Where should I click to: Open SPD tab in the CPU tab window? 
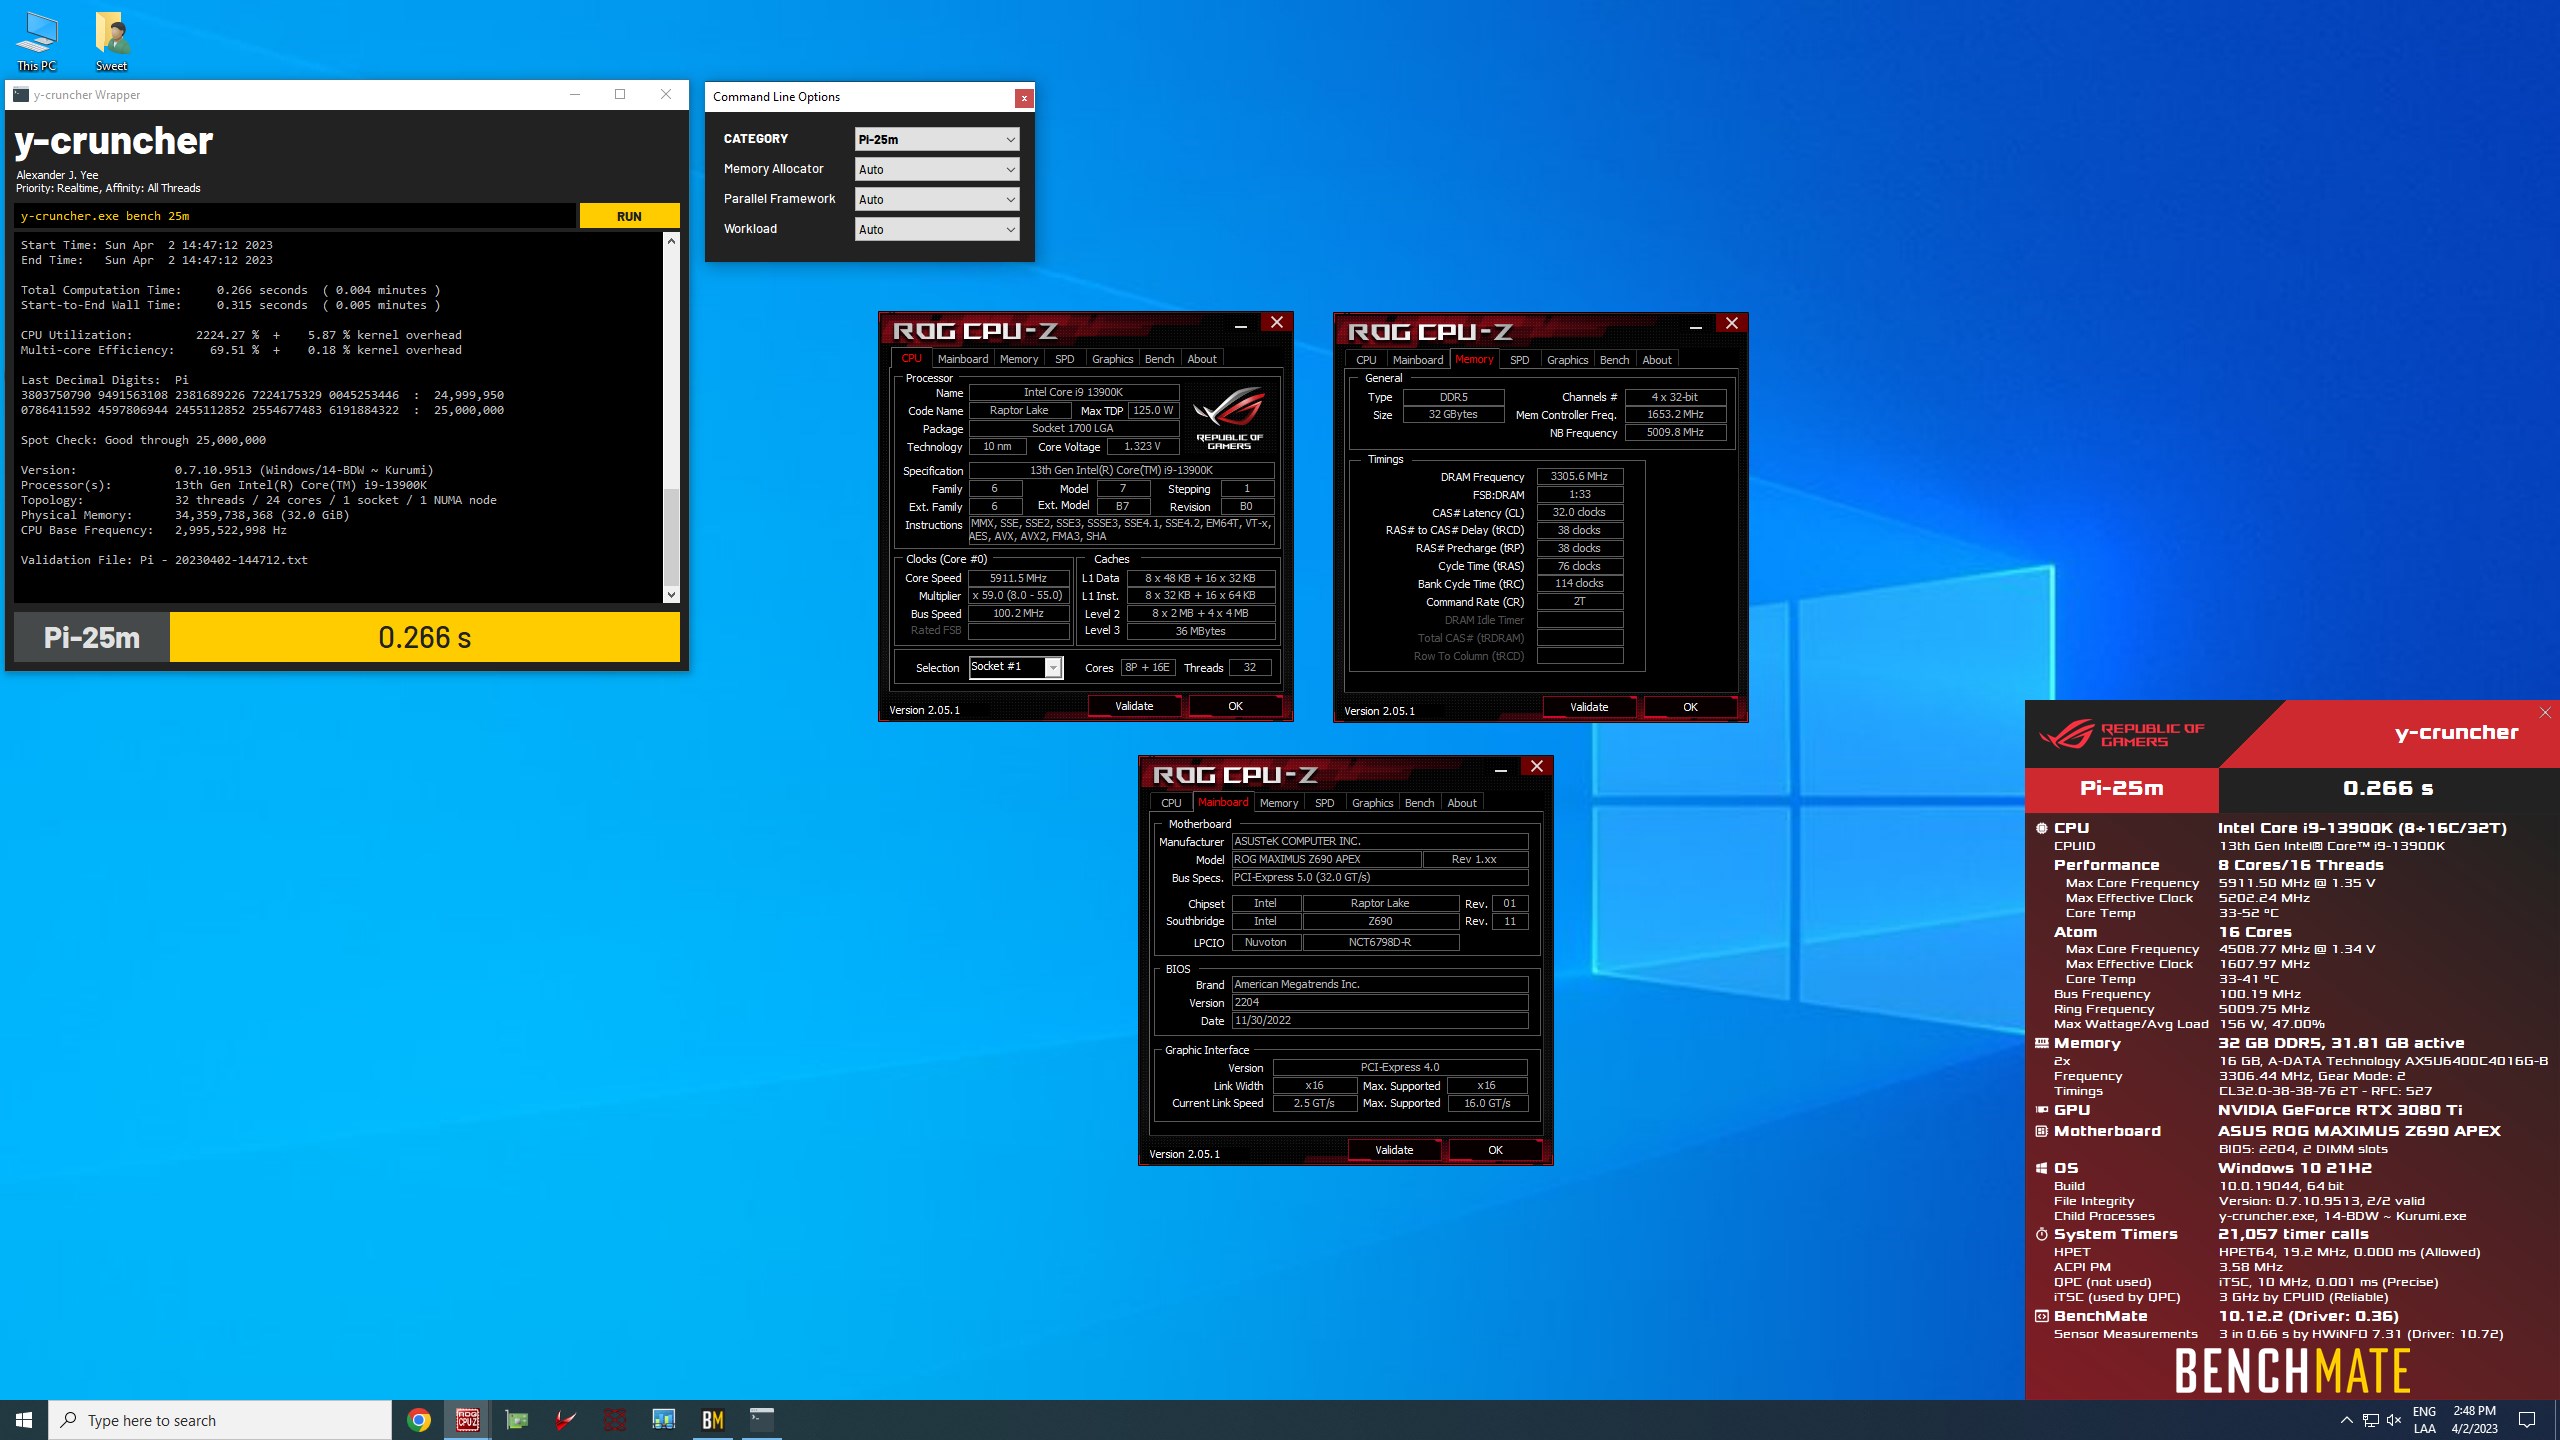pyautogui.click(x=1064, y=359)
